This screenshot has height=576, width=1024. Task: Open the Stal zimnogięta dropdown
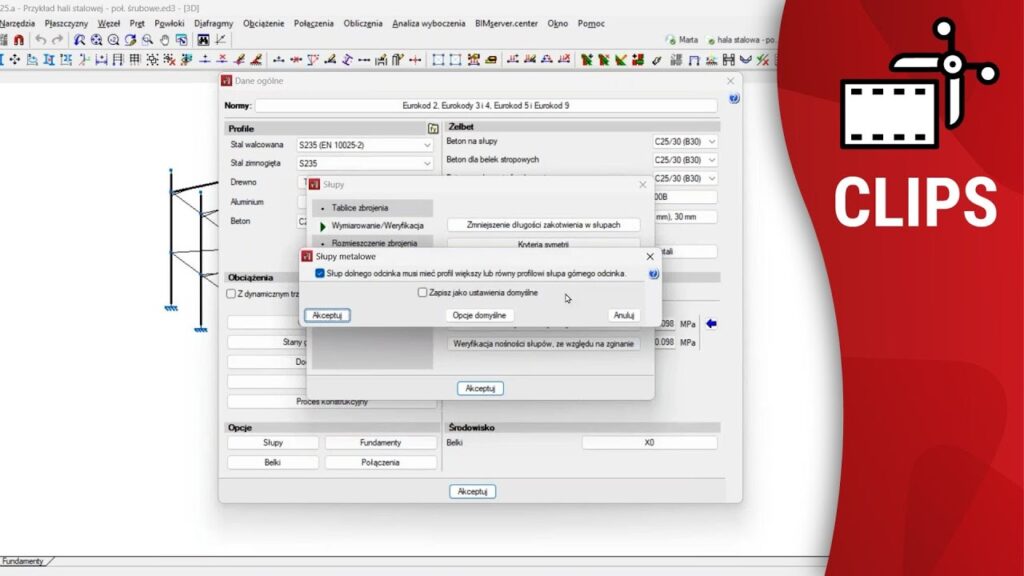click(x=427, y=163)
